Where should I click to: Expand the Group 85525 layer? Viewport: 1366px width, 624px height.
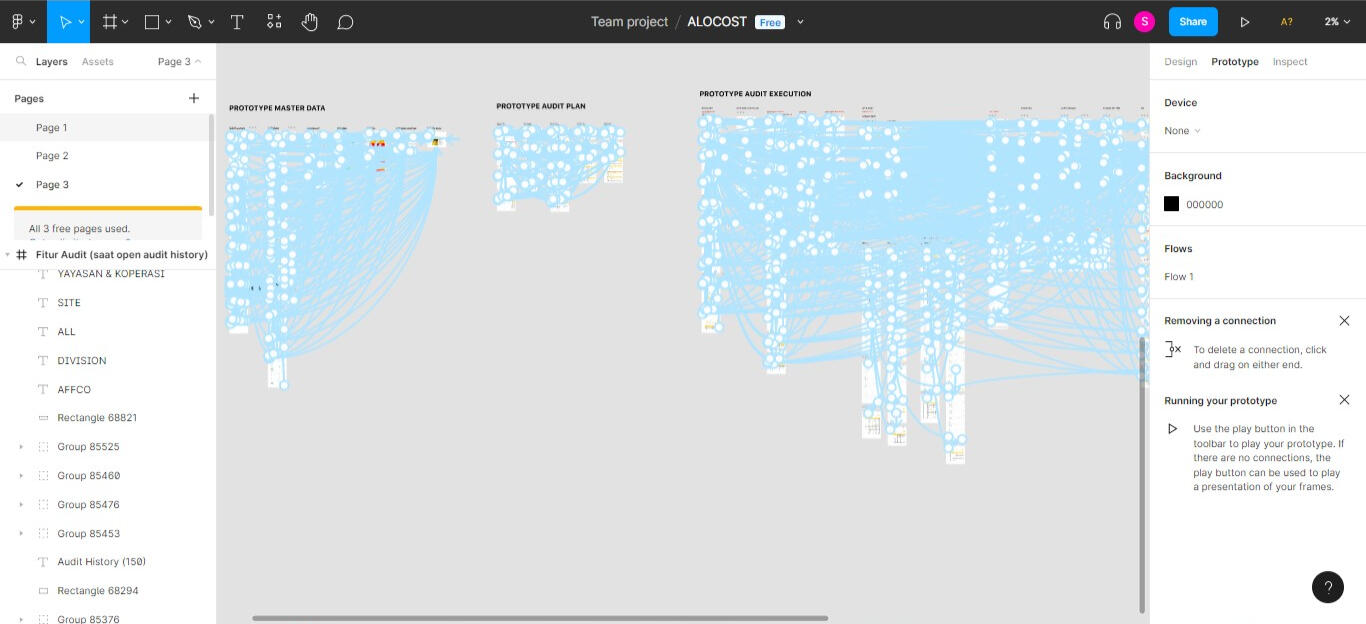click(x=21, y=447)
